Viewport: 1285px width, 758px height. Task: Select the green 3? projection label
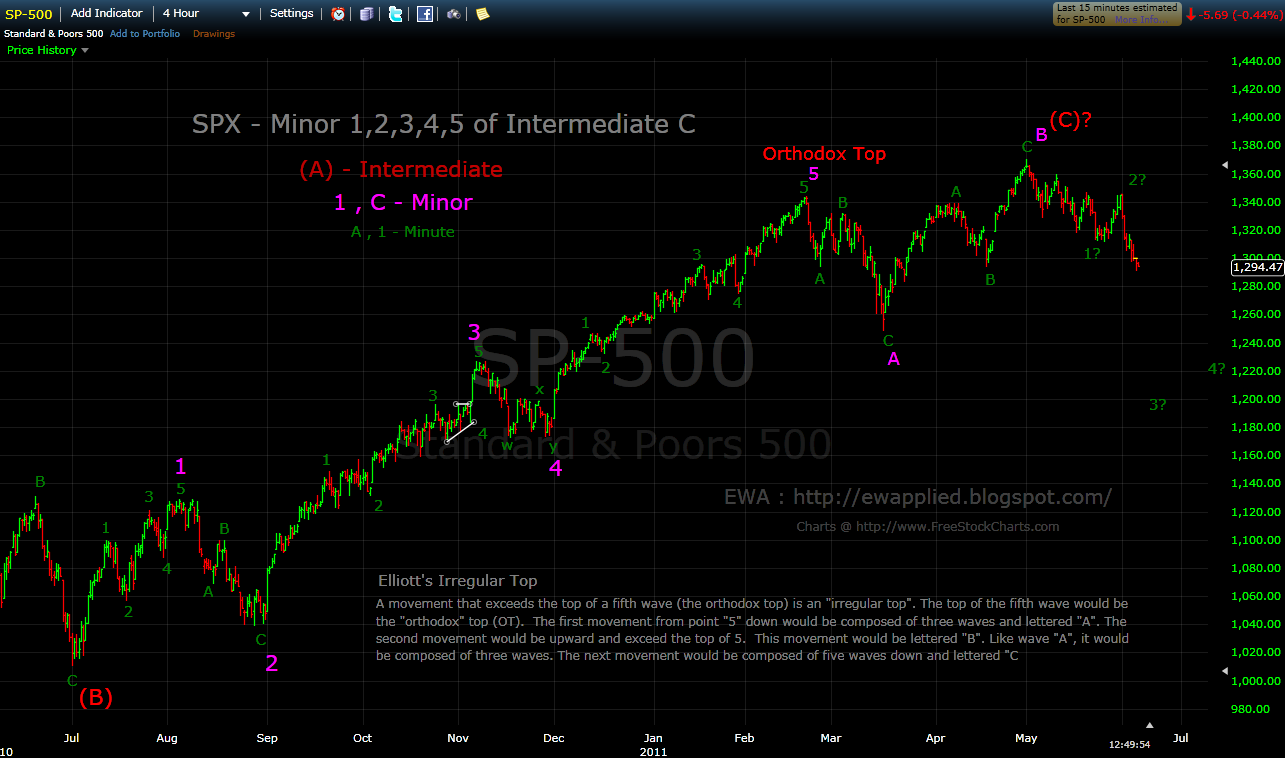1158,405
